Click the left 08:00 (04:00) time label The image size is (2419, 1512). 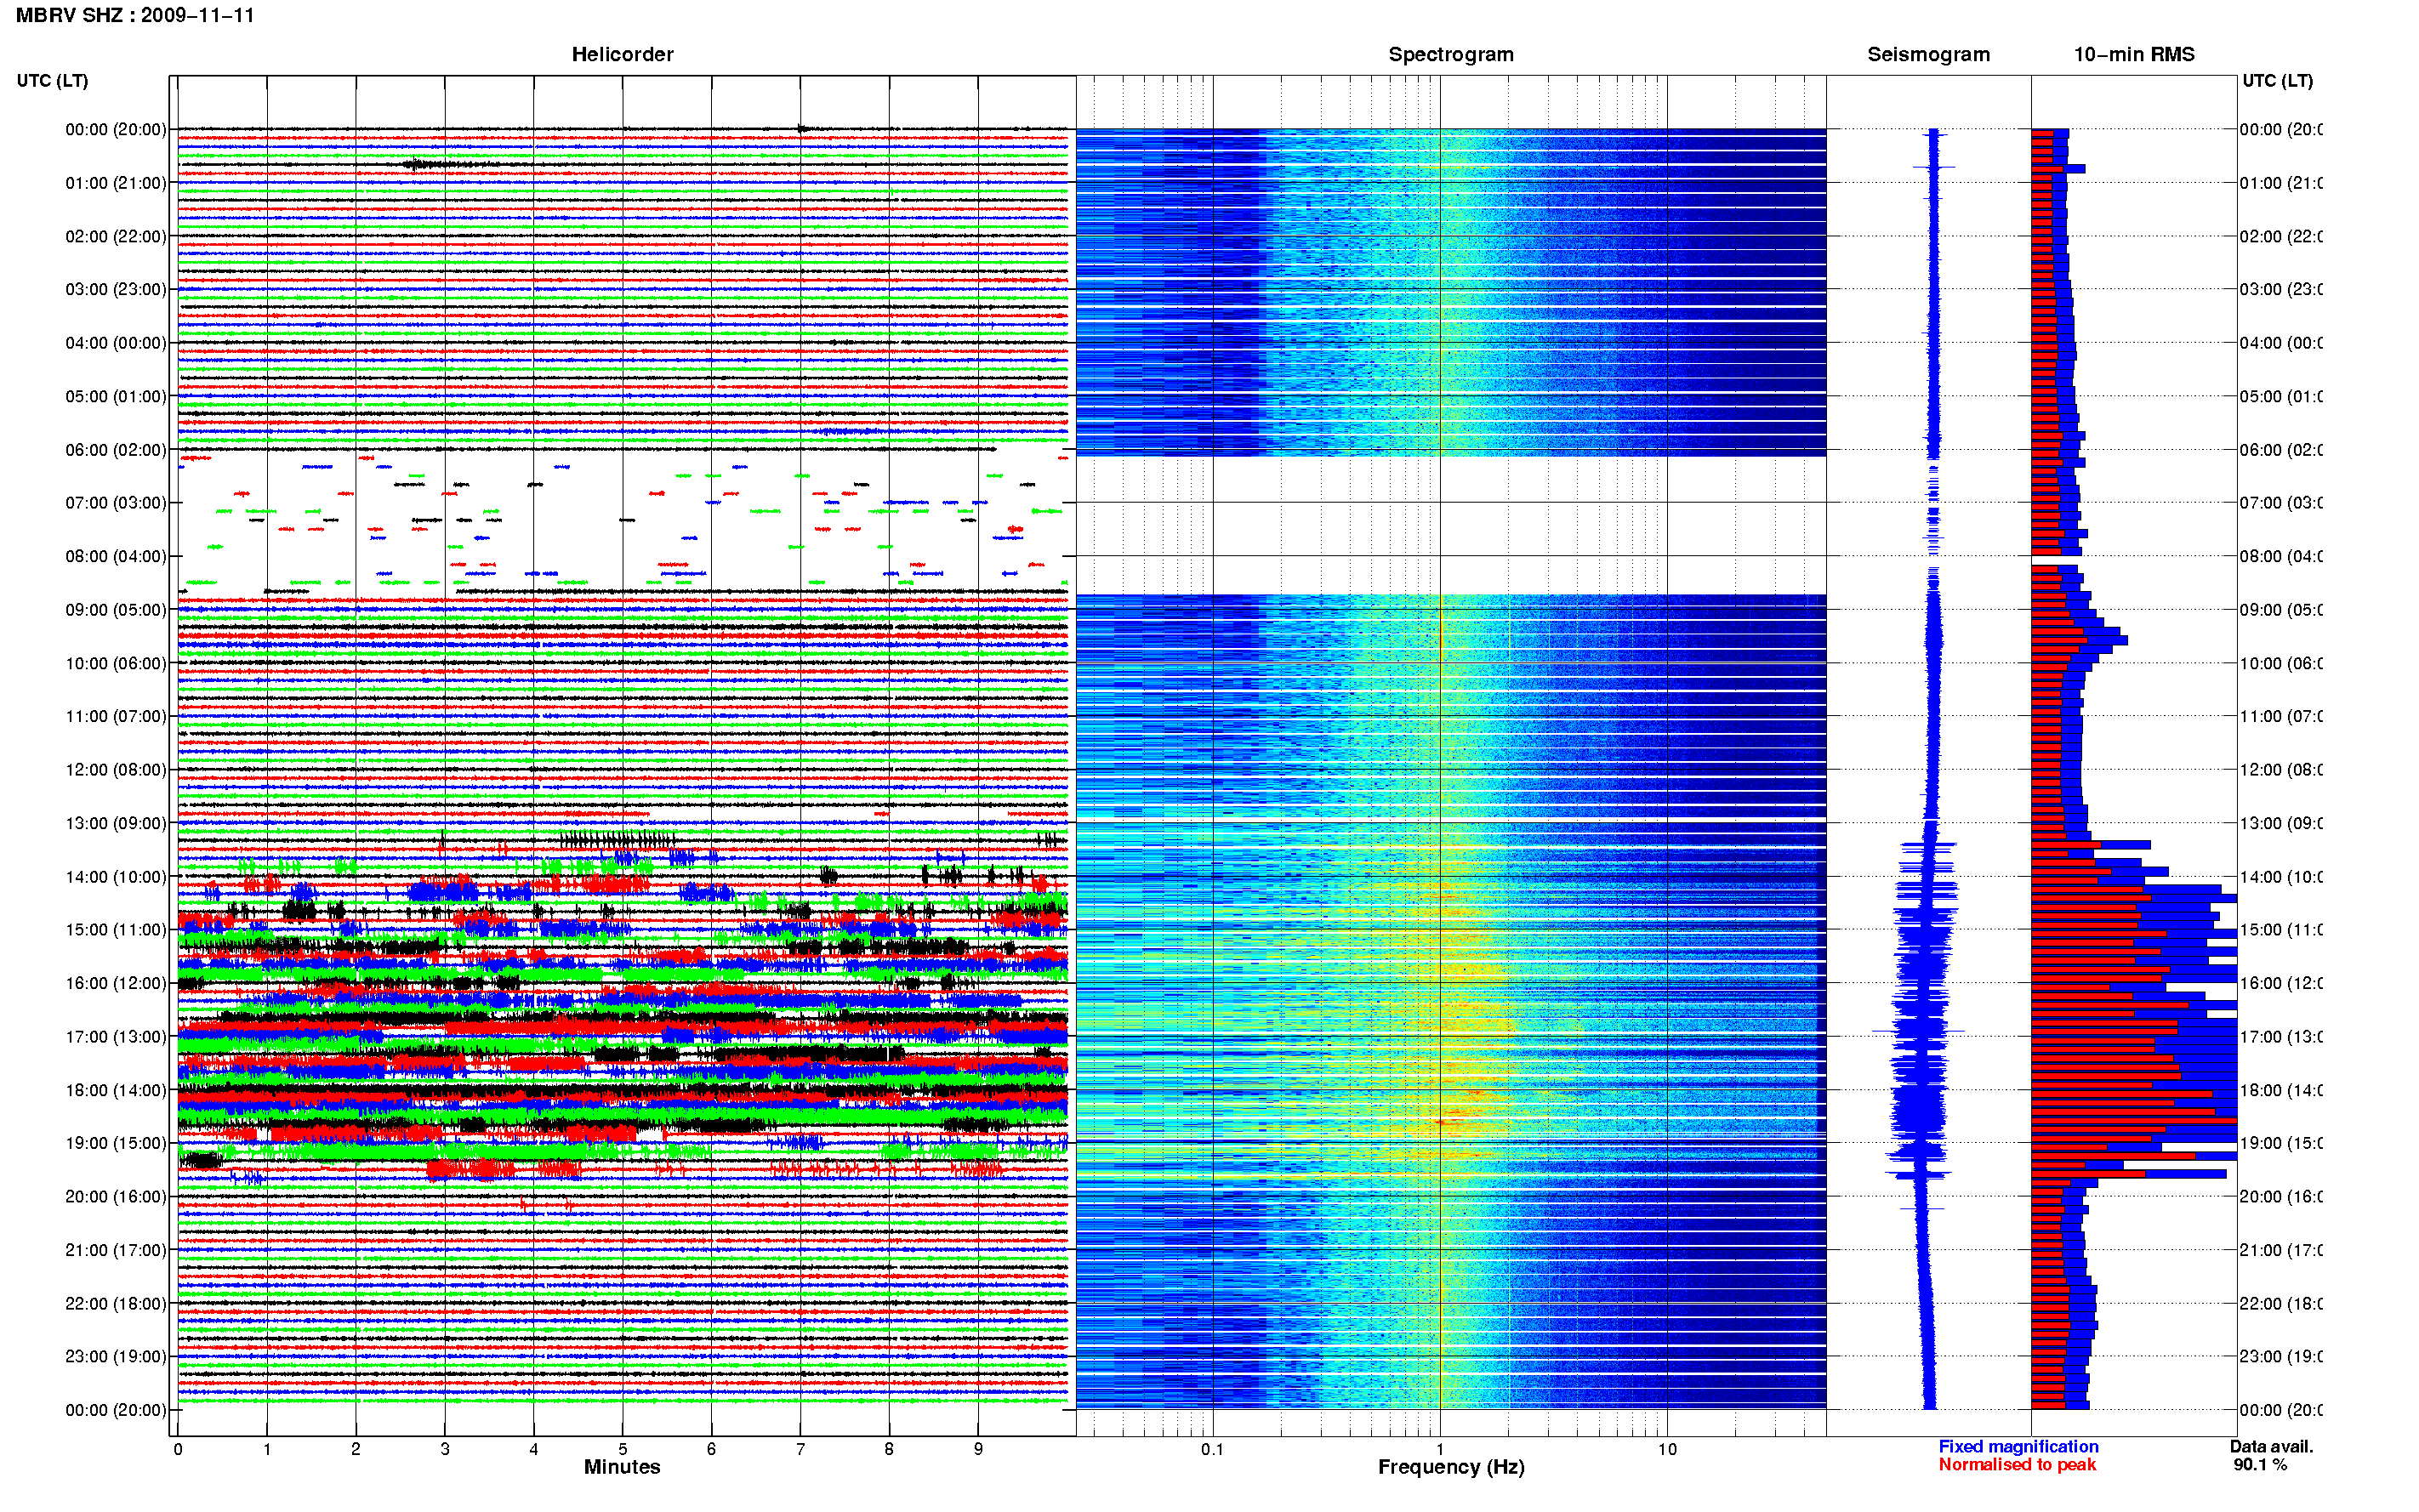[116, 556]
